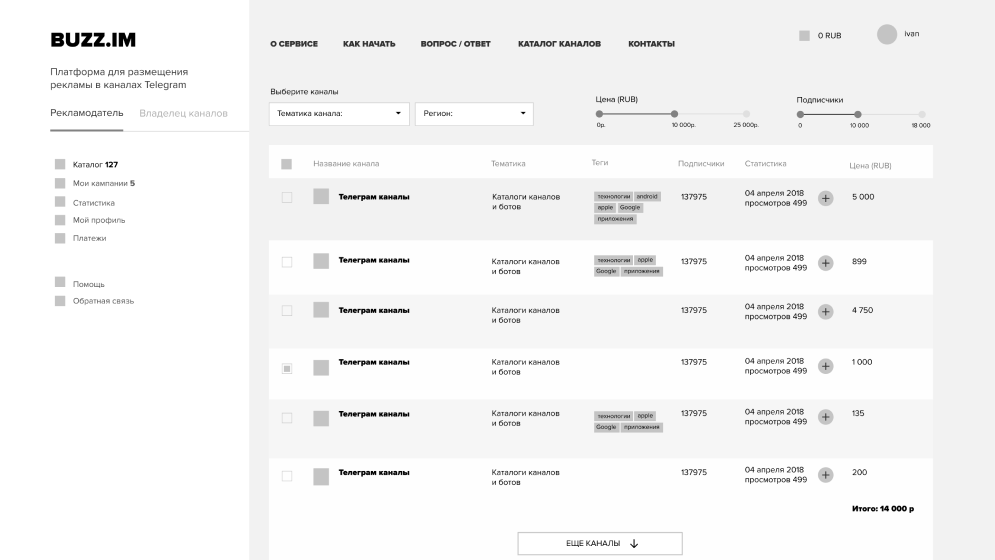Screen dimensions: 995x560
Task: Click the Статистика sidebar icon
Action: coord(60,202)
